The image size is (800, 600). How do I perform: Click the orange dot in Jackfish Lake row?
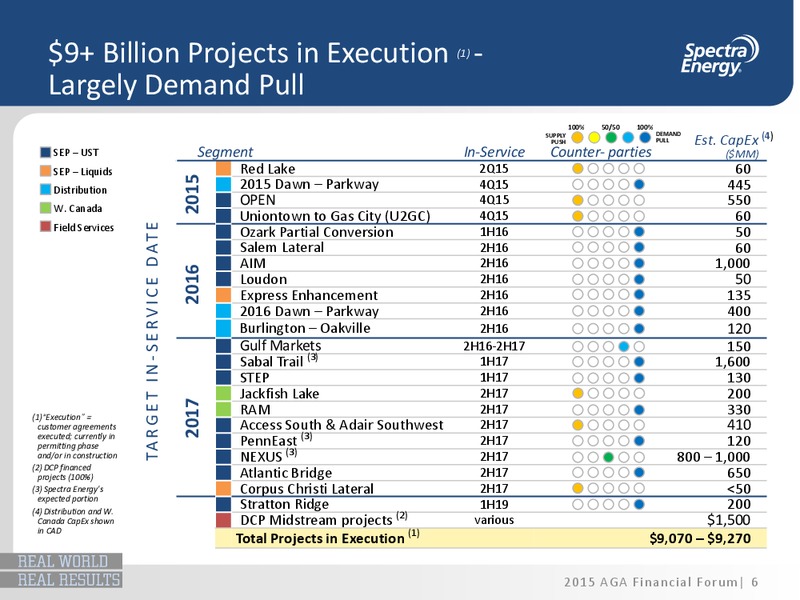click(578, 393)
